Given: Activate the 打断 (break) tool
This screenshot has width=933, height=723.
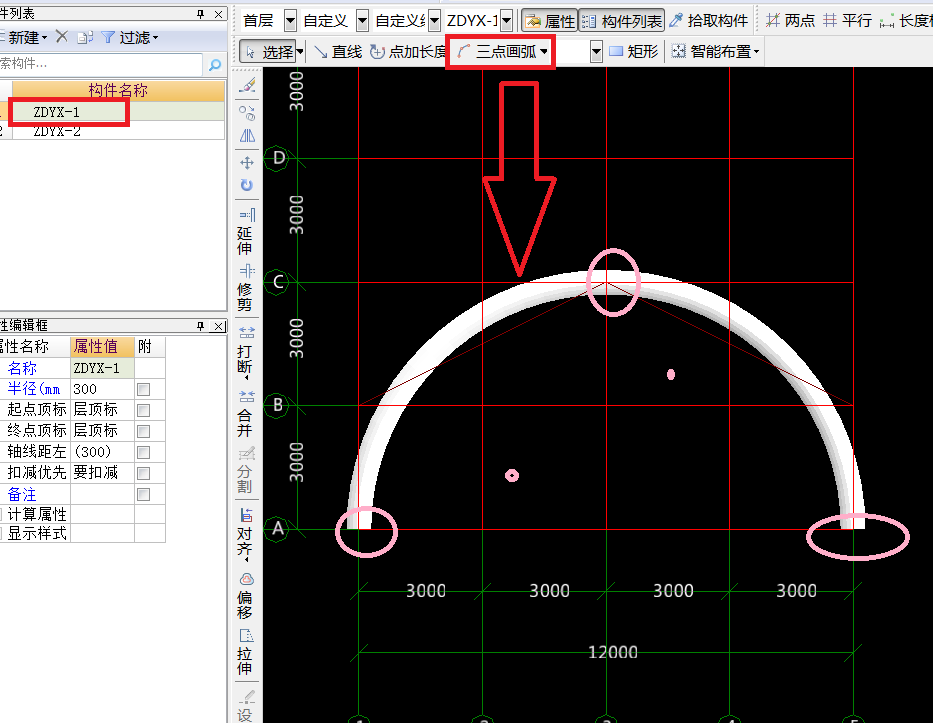Looking at the screenshot, I should (x=245, y=352).
